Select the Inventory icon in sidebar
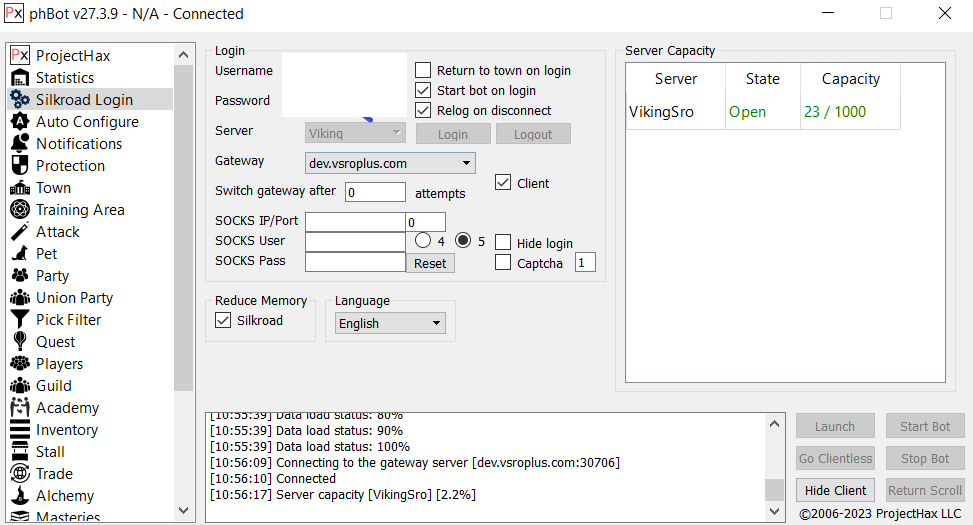This screenshot has width=973, height=525. (x=19, y=430)
